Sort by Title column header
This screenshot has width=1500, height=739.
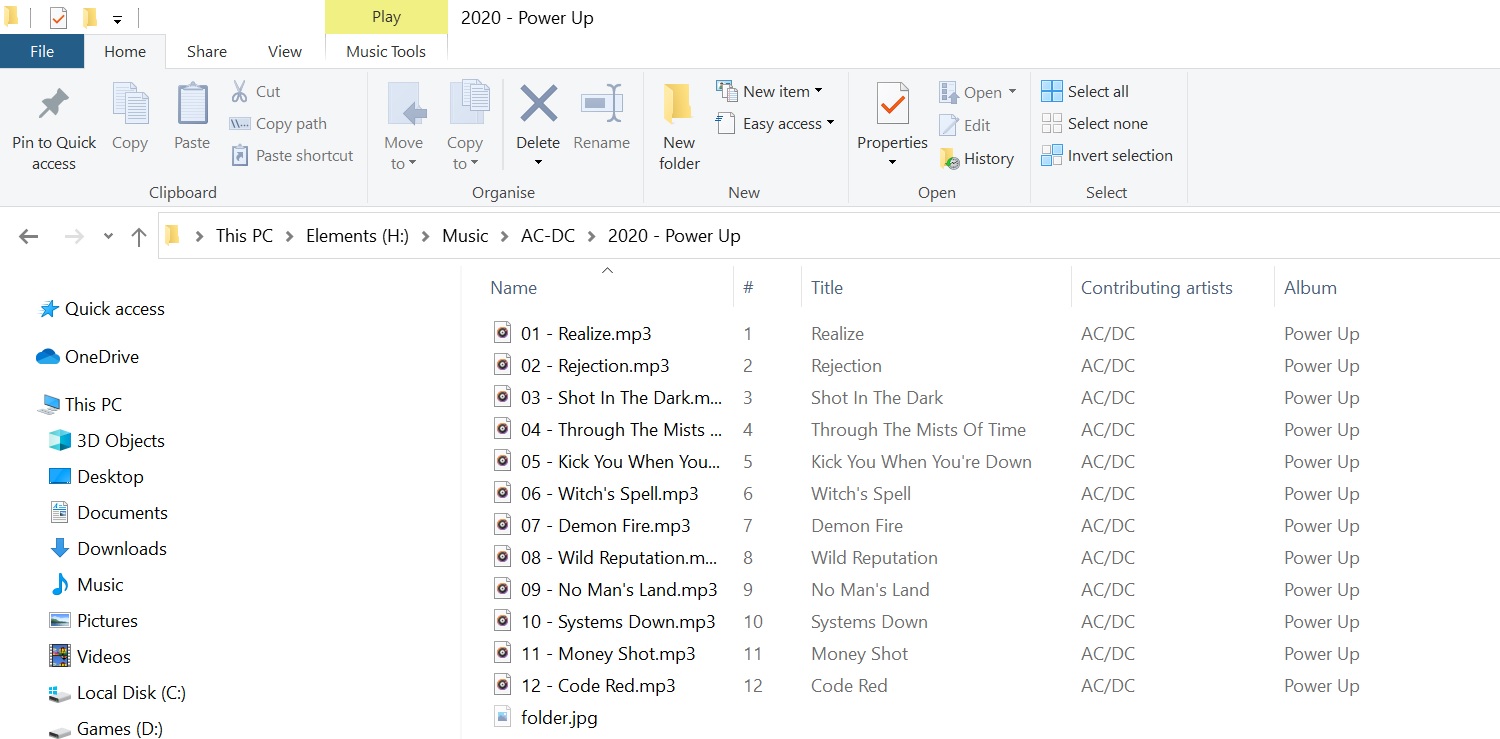[827, 288]
